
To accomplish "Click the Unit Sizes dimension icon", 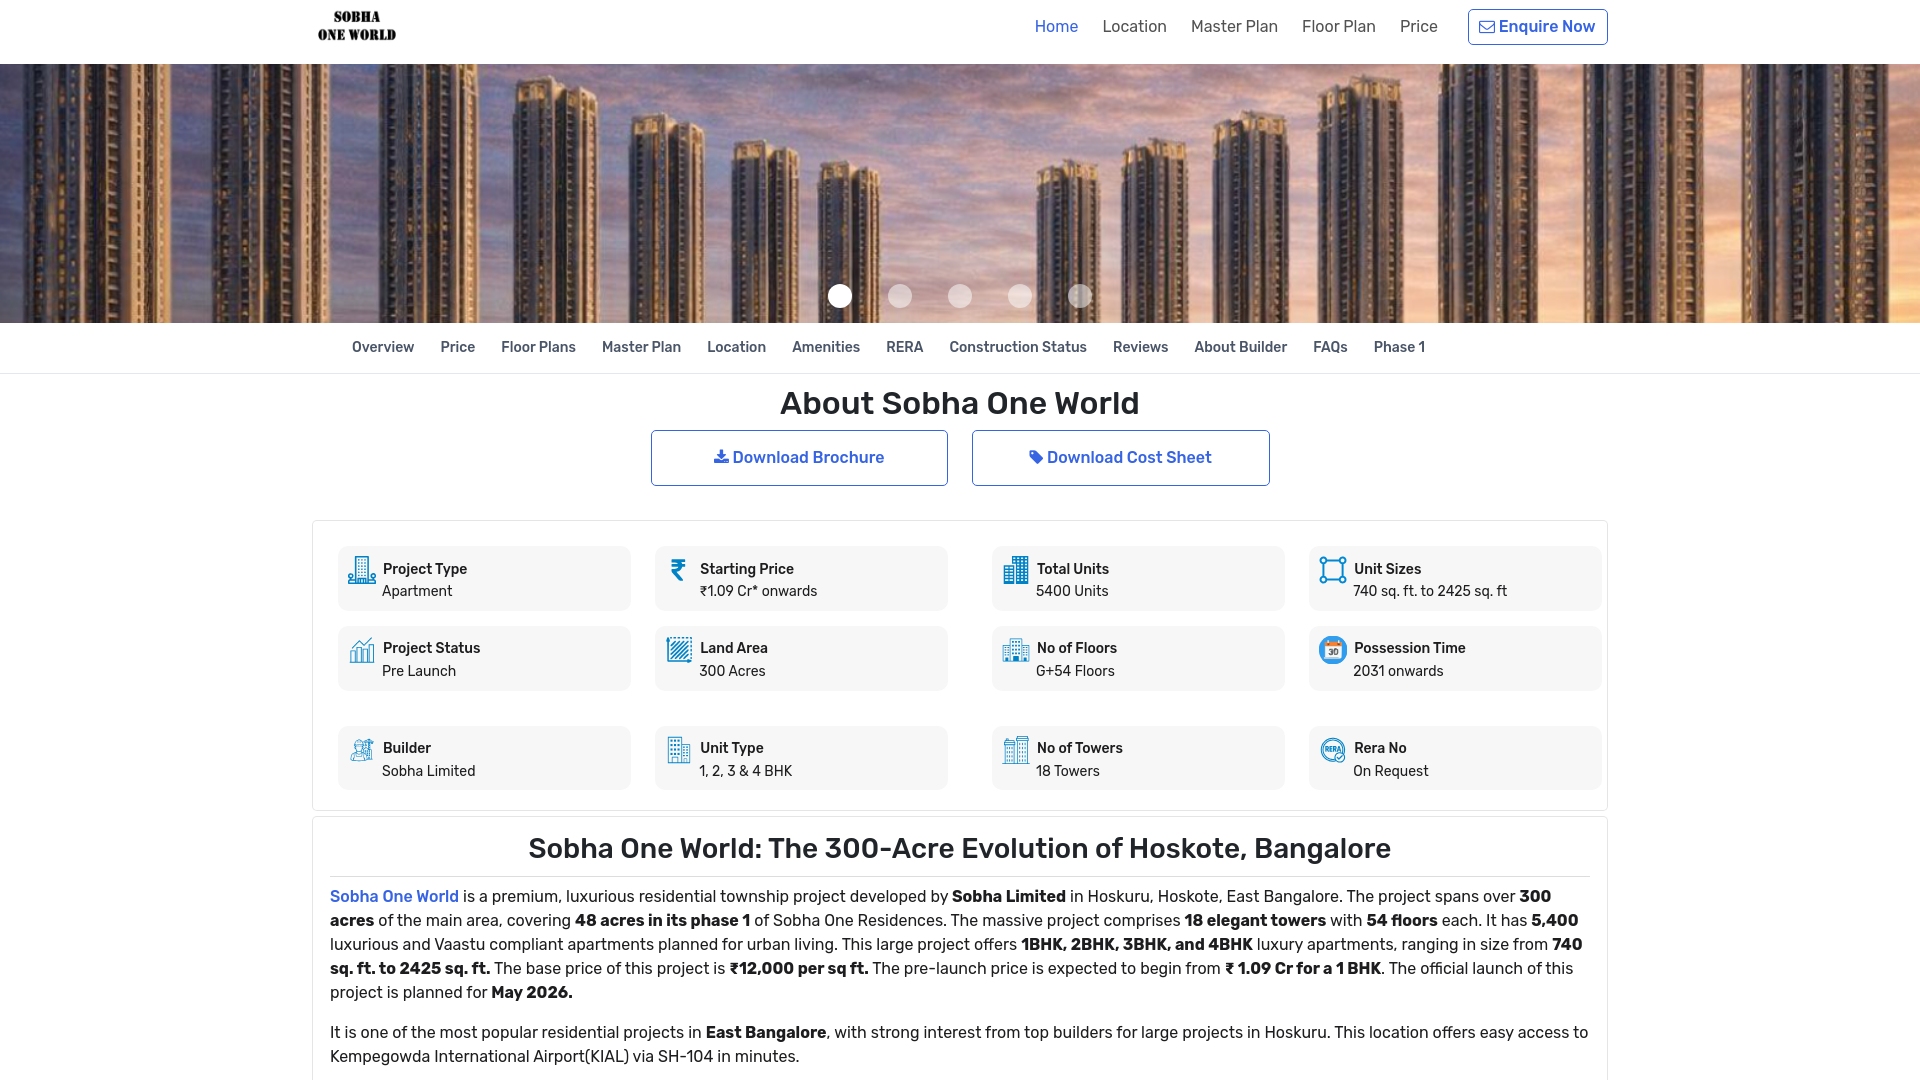I will (x=1333, y=570).
